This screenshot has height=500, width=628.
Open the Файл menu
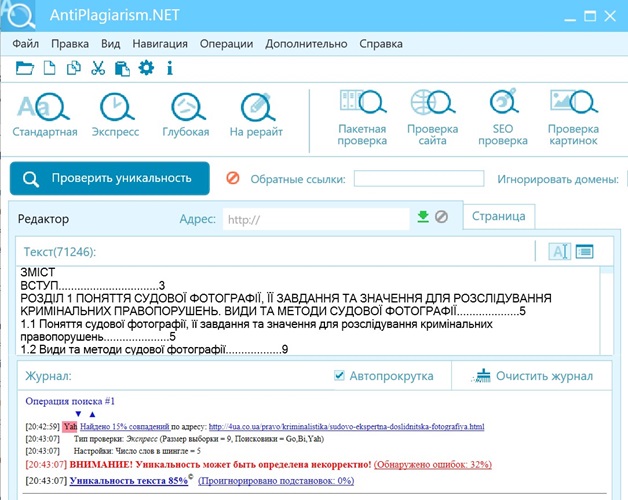coord(26,43)
